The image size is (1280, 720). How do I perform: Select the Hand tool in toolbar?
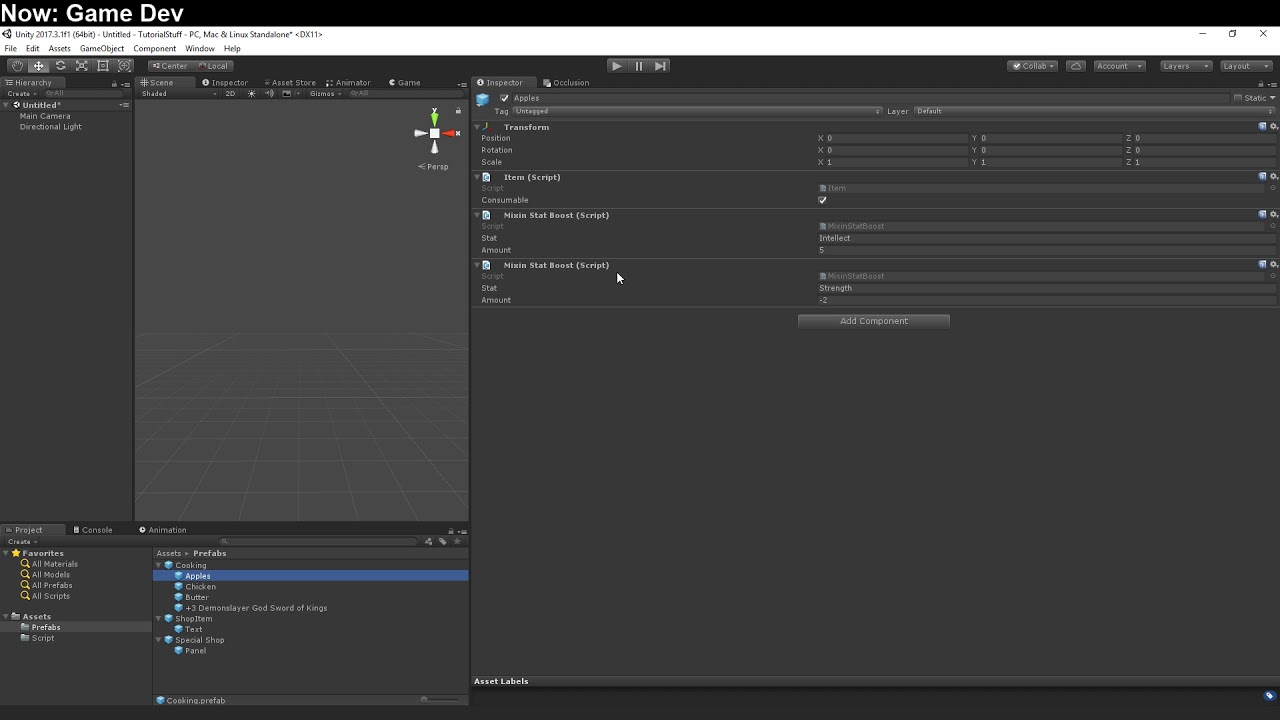pos(17,66)
